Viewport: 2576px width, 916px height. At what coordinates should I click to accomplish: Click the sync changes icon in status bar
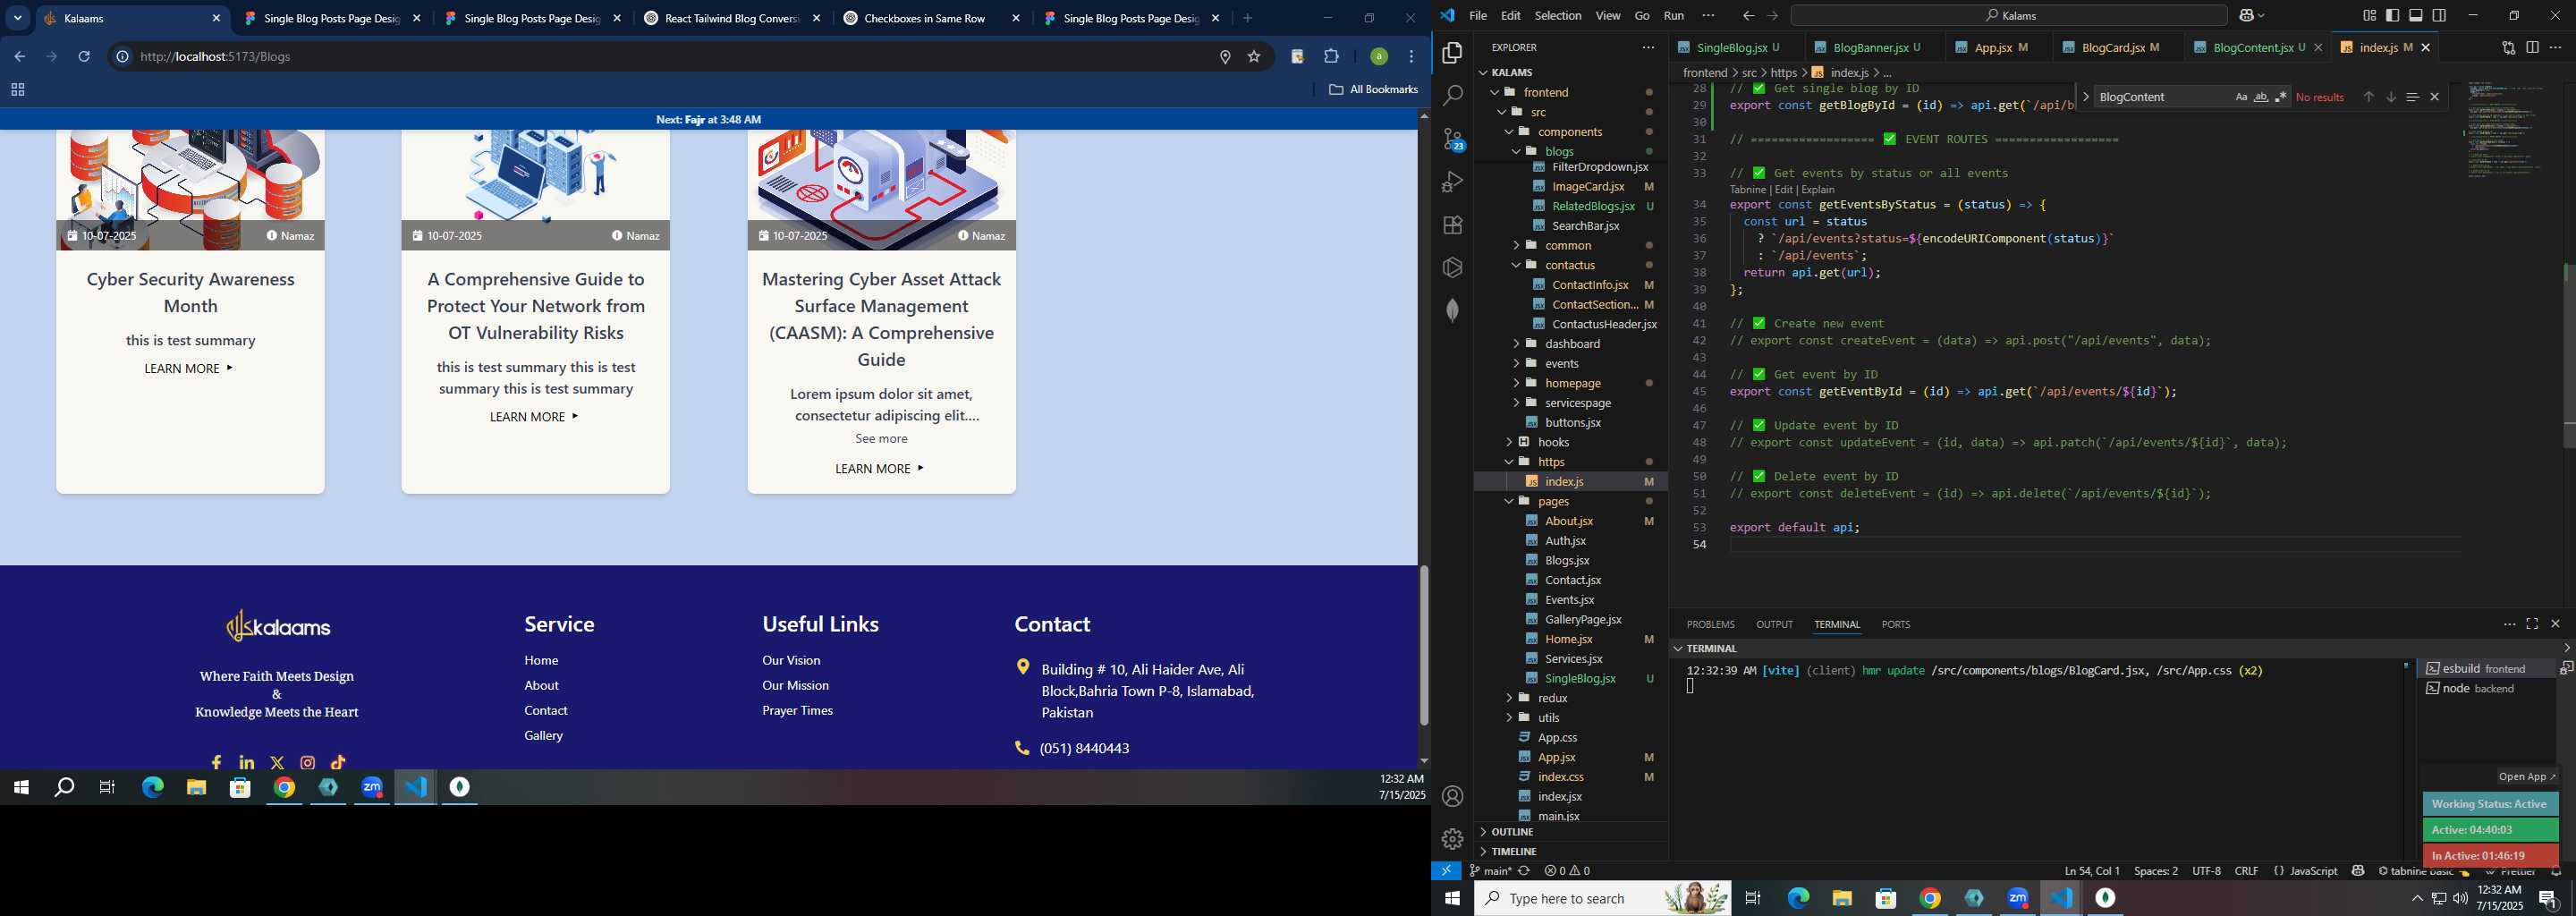[1524, 871]
